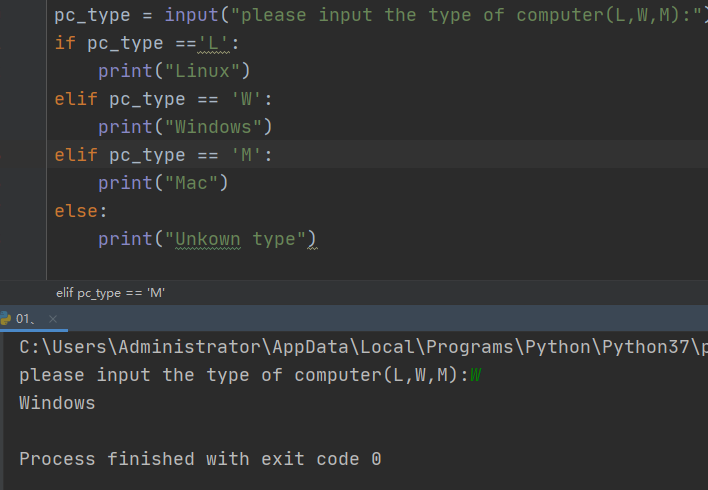Click the console output "Windows"

coord(57,403)
